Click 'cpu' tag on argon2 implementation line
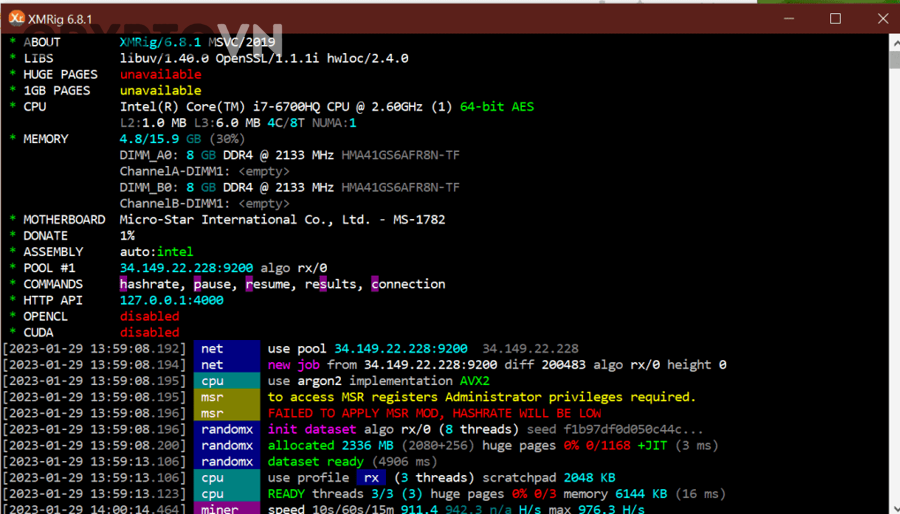 pos(227,381)
